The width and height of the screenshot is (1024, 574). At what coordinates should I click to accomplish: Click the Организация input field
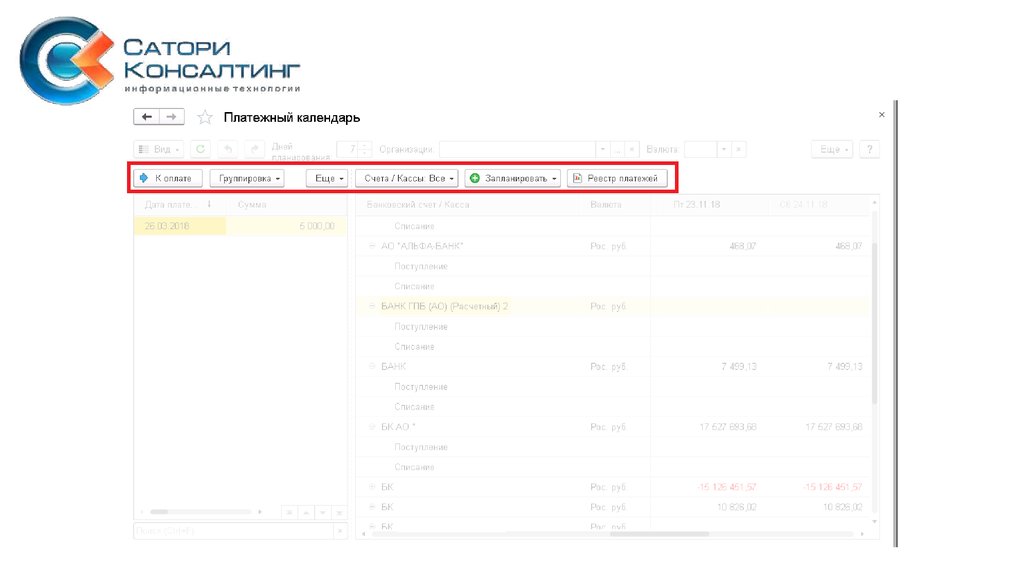[x=516, y=149]
